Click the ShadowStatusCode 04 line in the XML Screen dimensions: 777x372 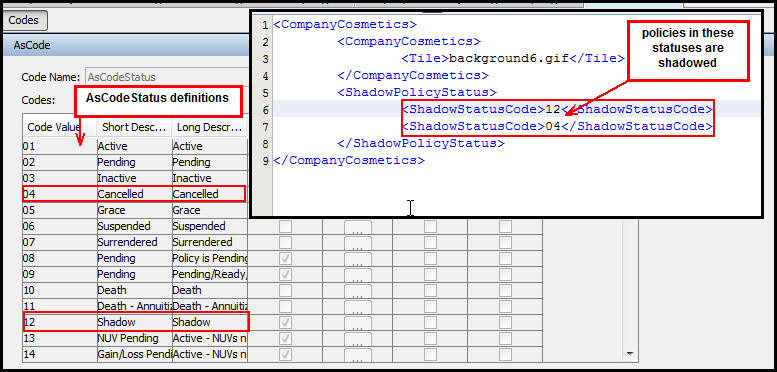557,126
